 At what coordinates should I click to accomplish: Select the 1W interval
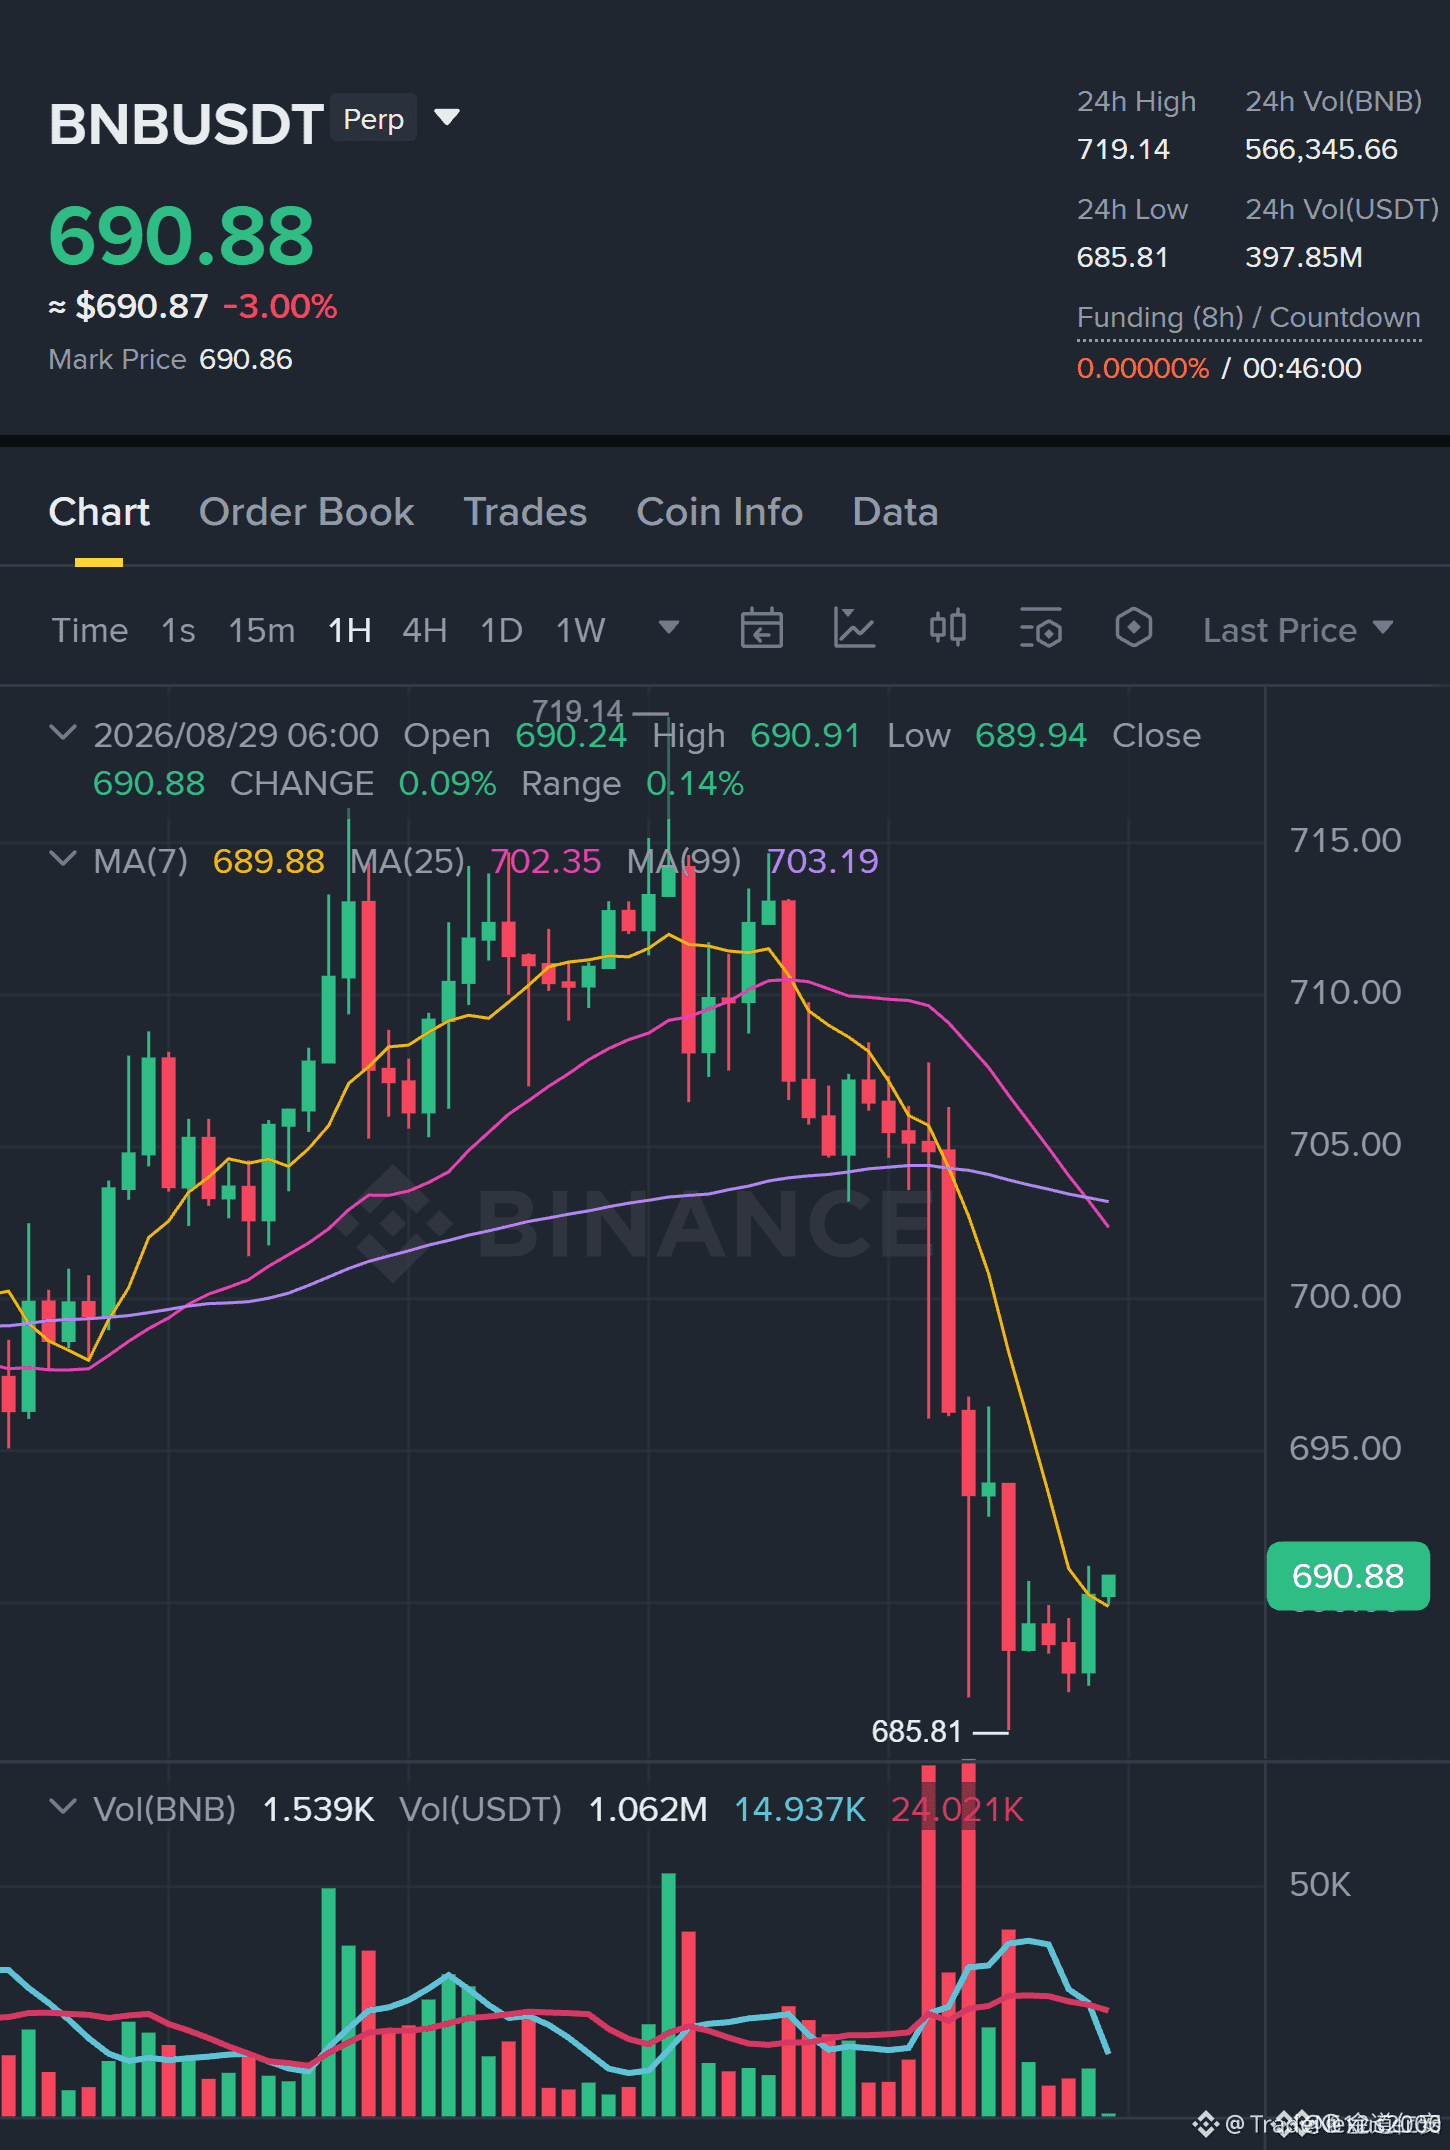pyautogui.click(x=580, y=630)
